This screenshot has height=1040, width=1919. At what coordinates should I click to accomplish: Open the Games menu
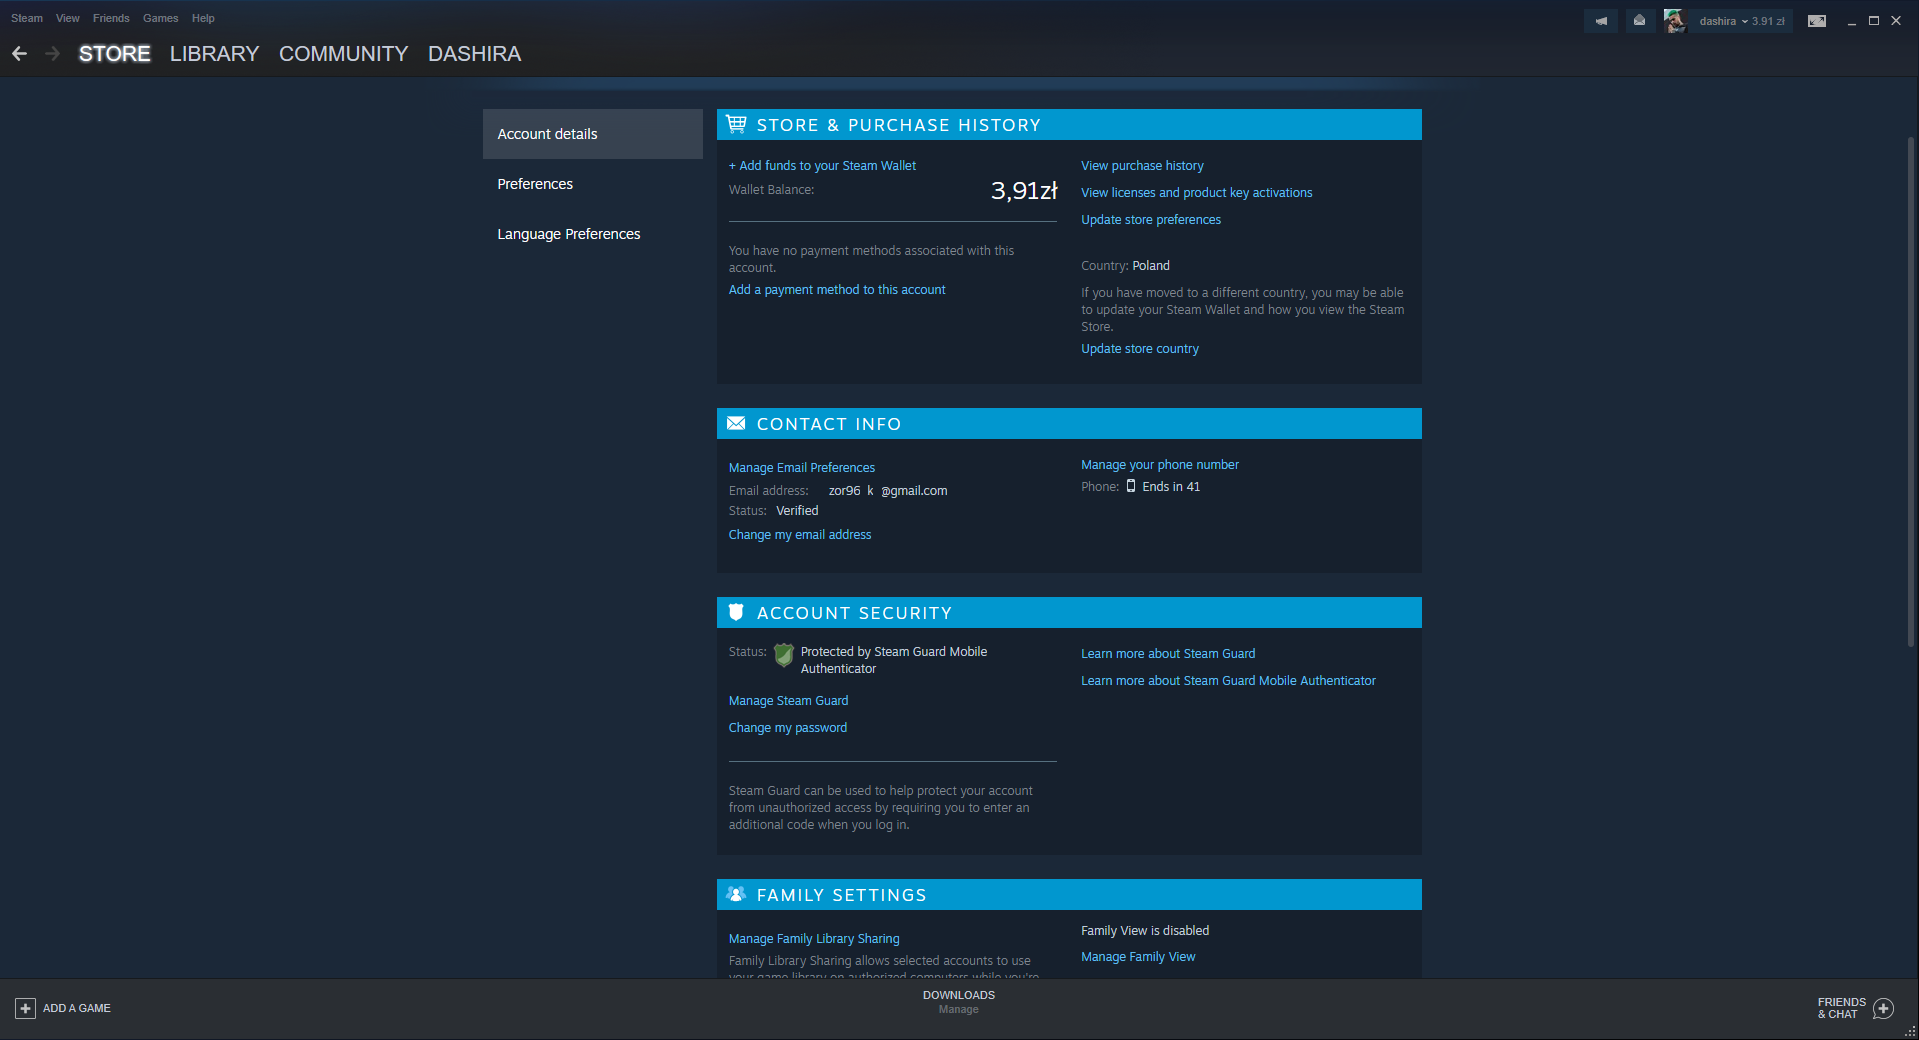[x=160, y=18]
